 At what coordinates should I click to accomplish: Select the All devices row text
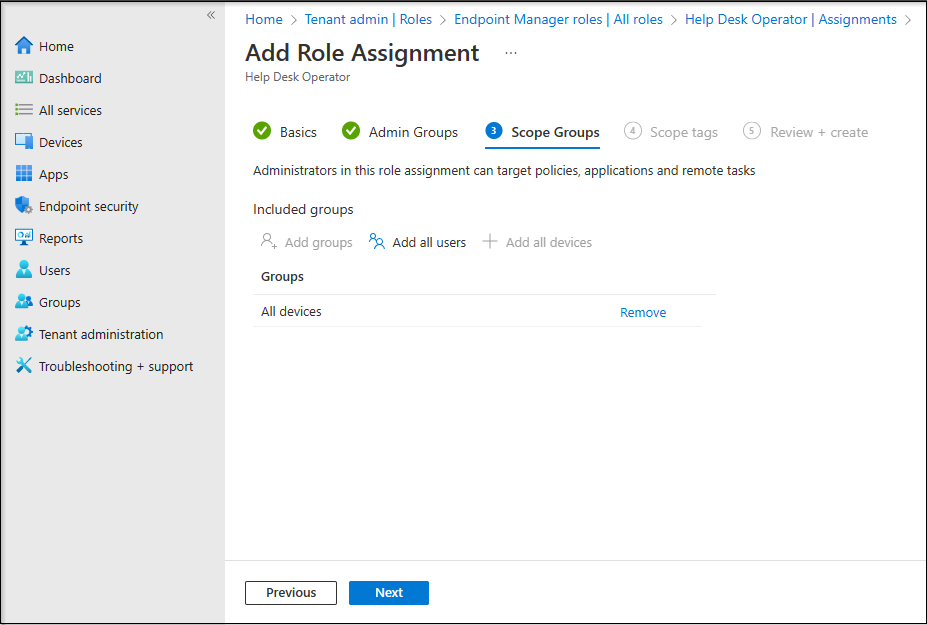point(291,312)
